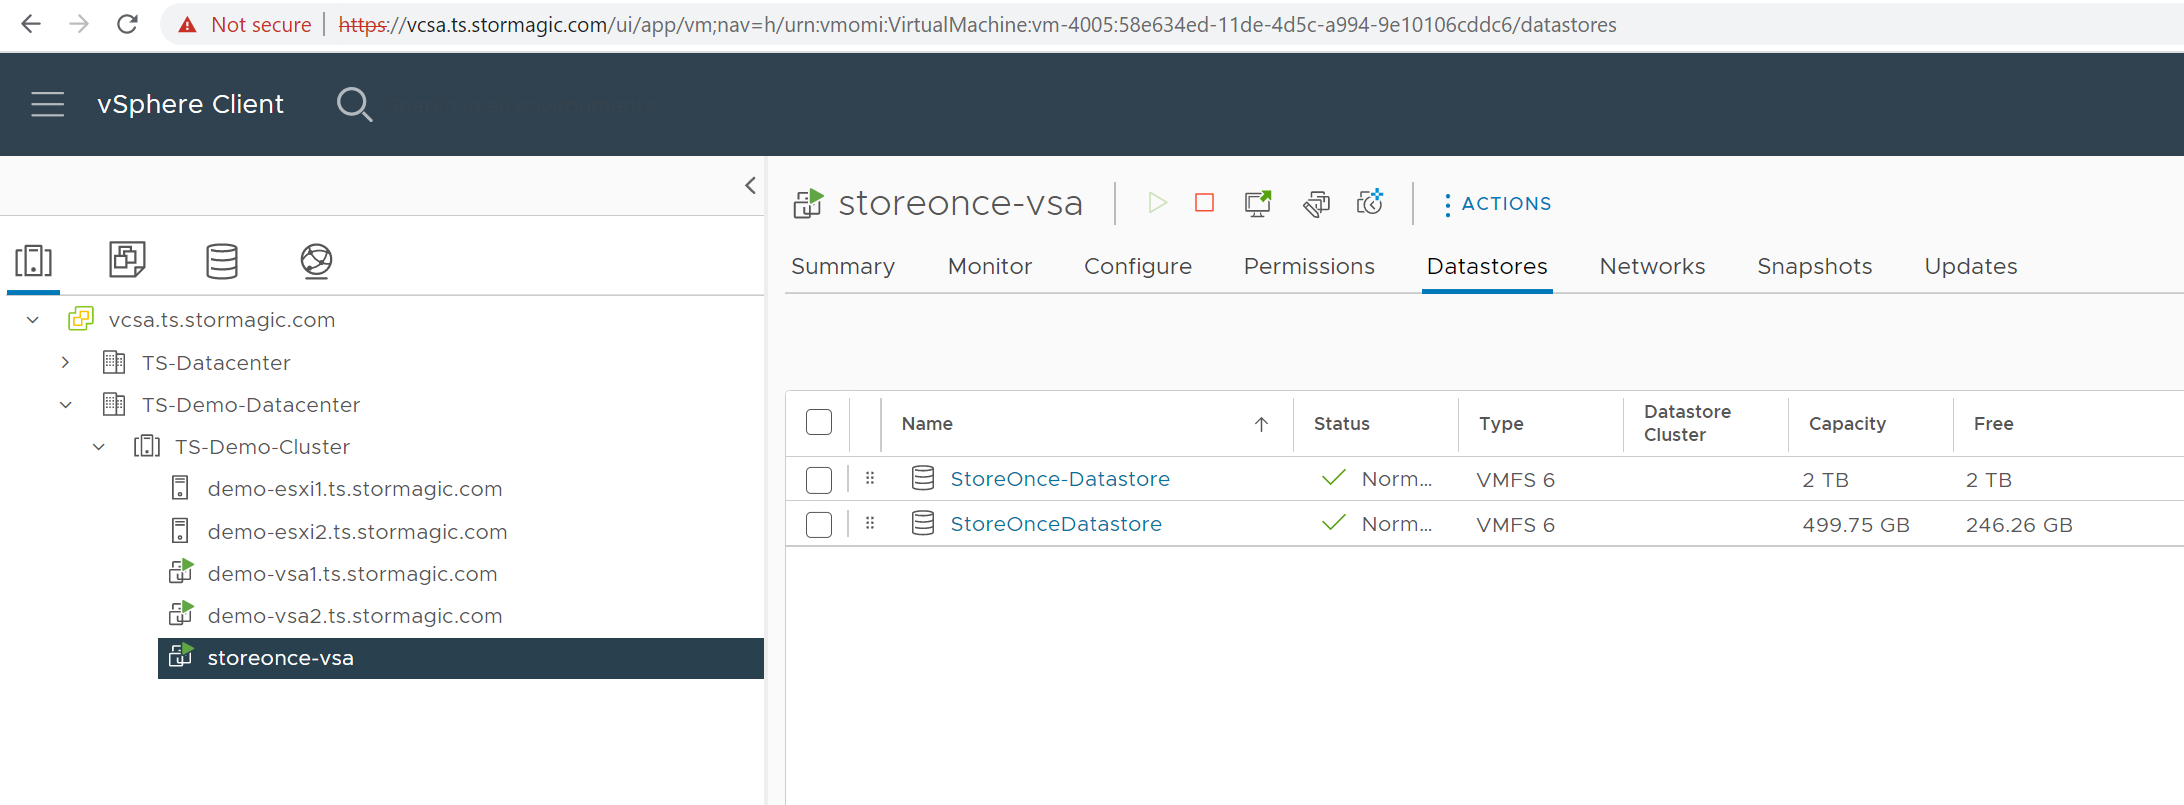Open the ACTIONS dropdown menu
The image size is (2184, 805).
point(1497,204)
